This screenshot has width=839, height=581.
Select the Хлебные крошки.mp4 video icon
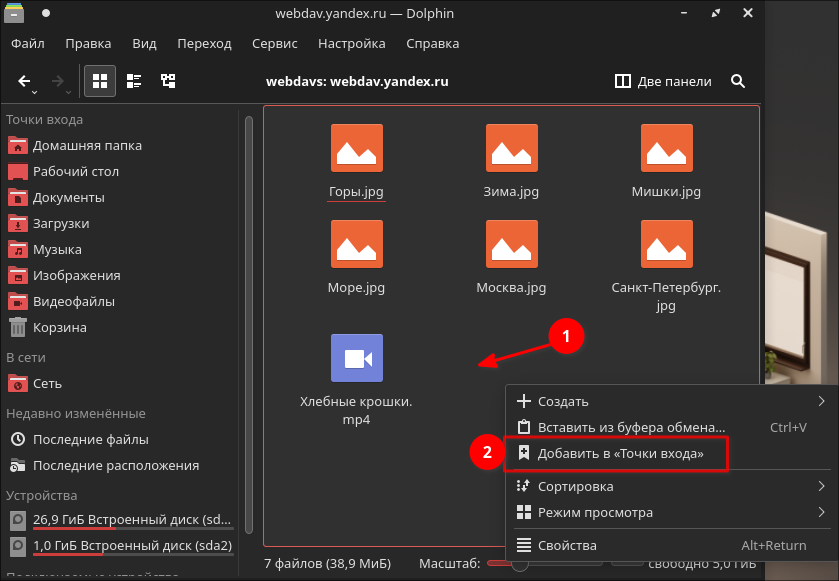click(x=357, y=359)
